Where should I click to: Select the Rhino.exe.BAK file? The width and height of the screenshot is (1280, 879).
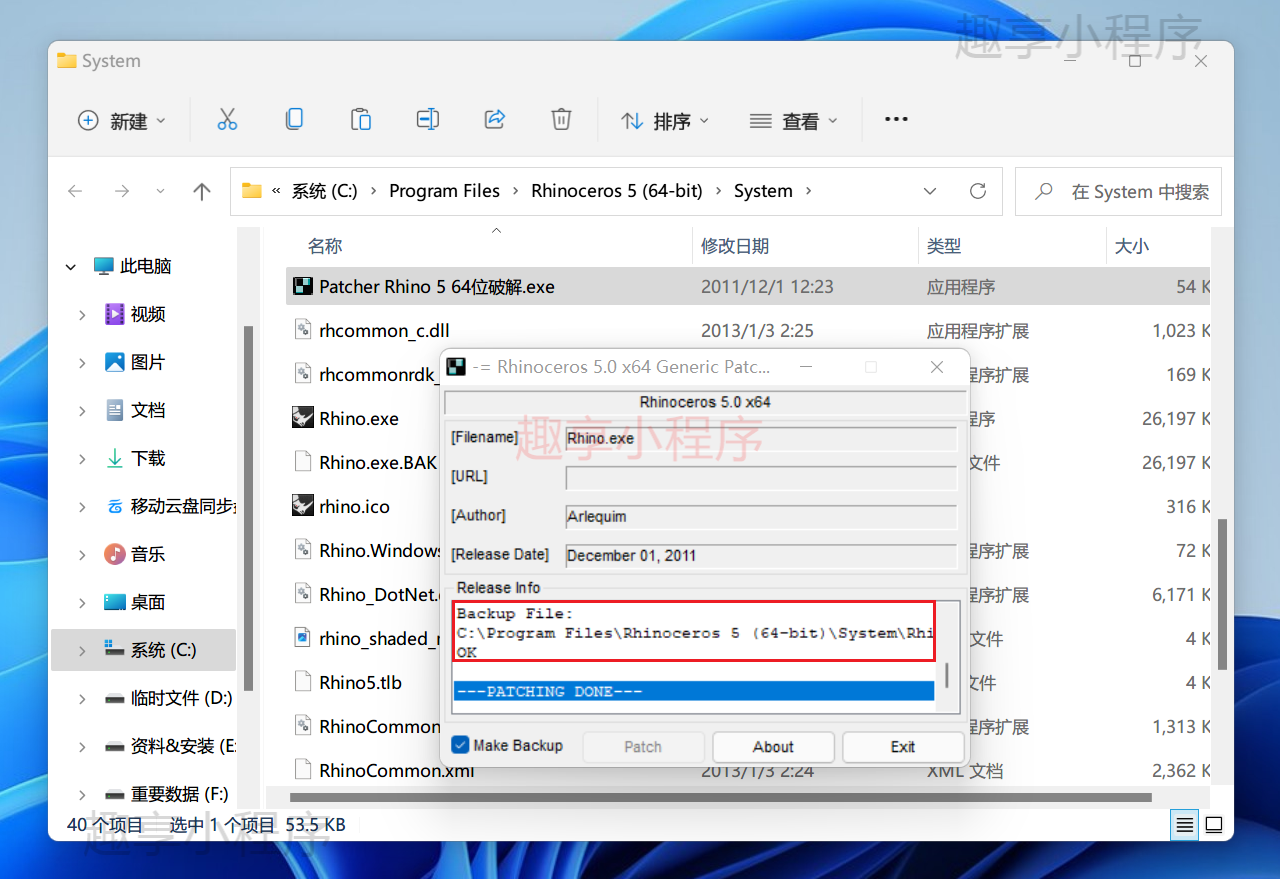[378, 462]
